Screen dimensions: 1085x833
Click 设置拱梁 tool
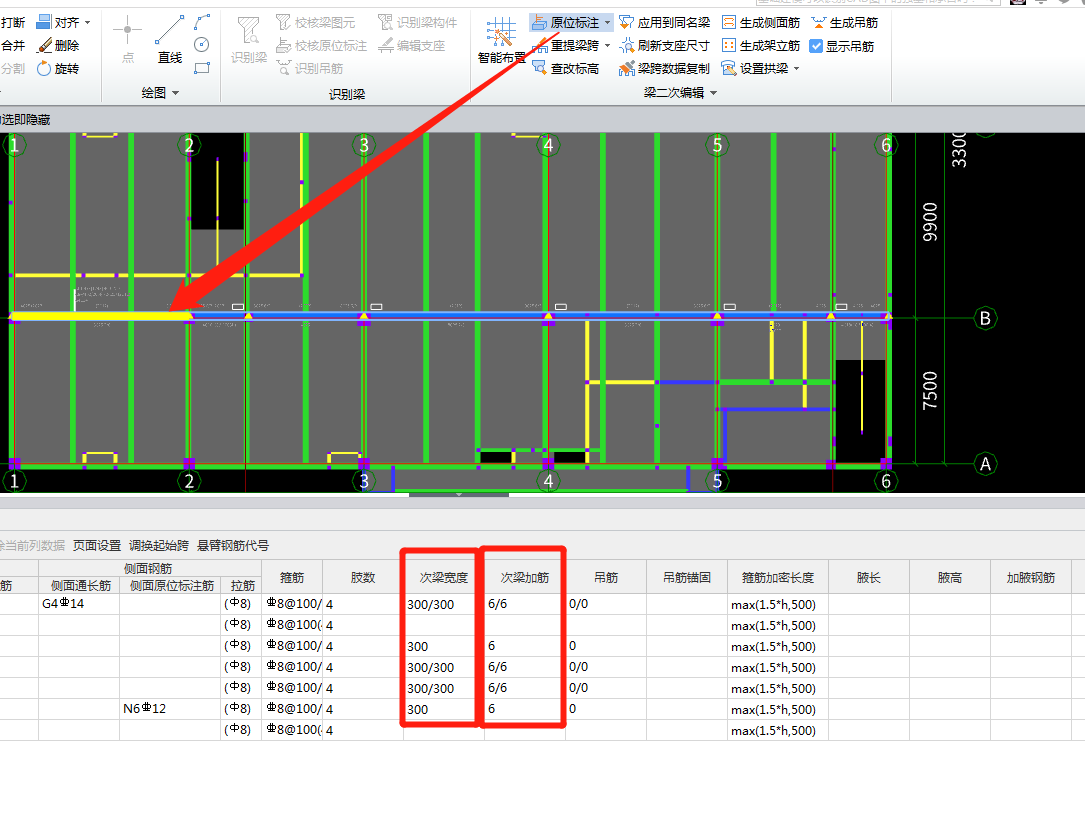(755, 68)
